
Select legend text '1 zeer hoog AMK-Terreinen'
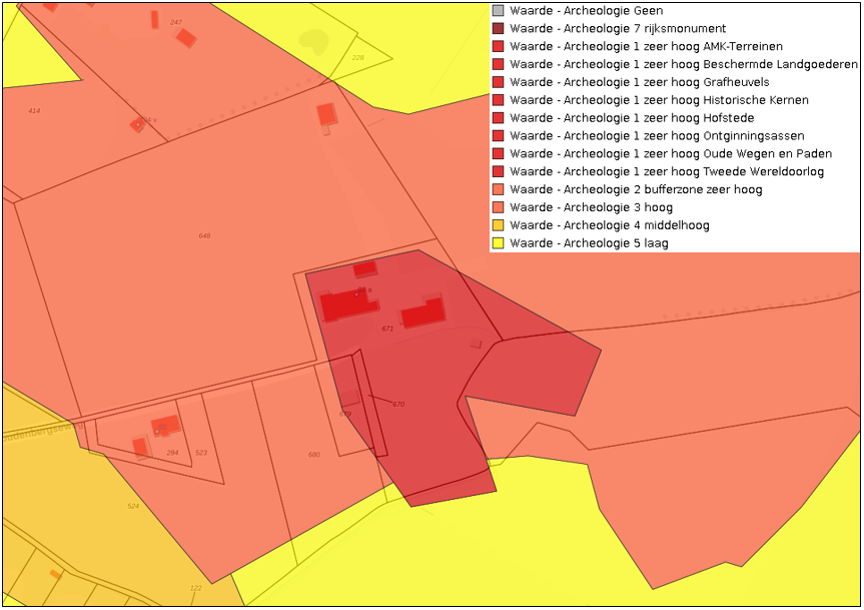(708, 46)
